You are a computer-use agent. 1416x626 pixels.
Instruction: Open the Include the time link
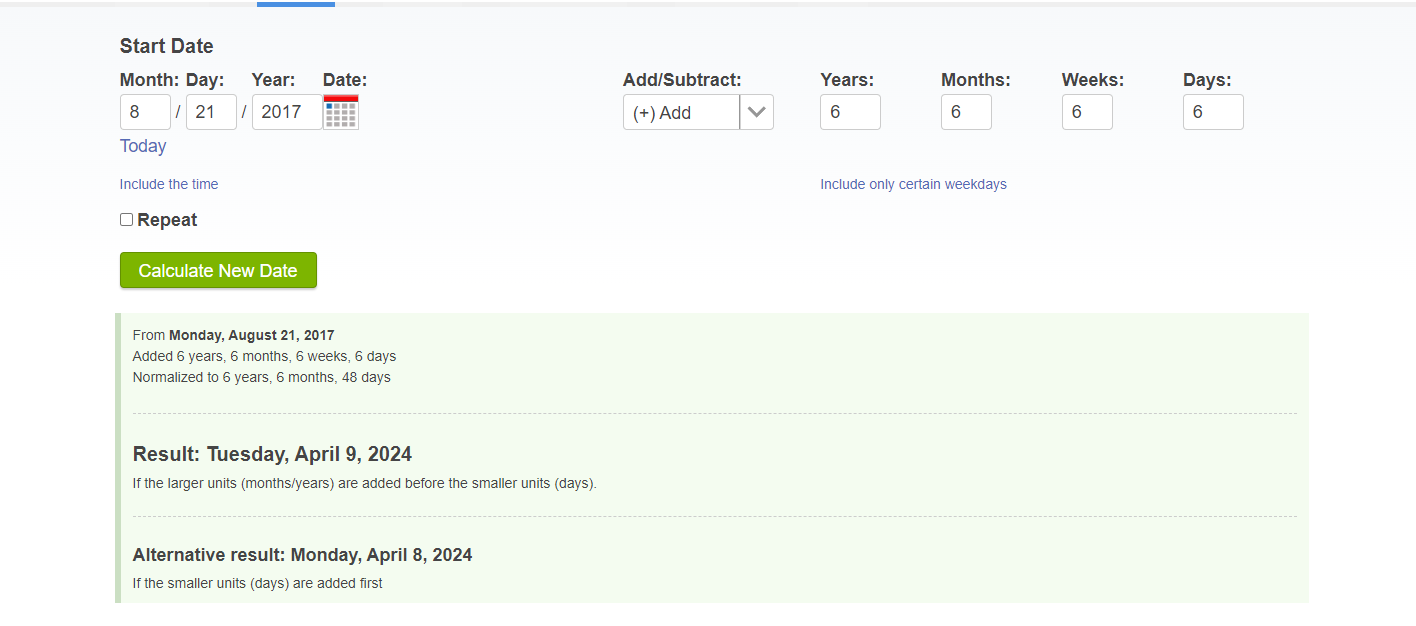pyautogui.click(x=169, y=184)
